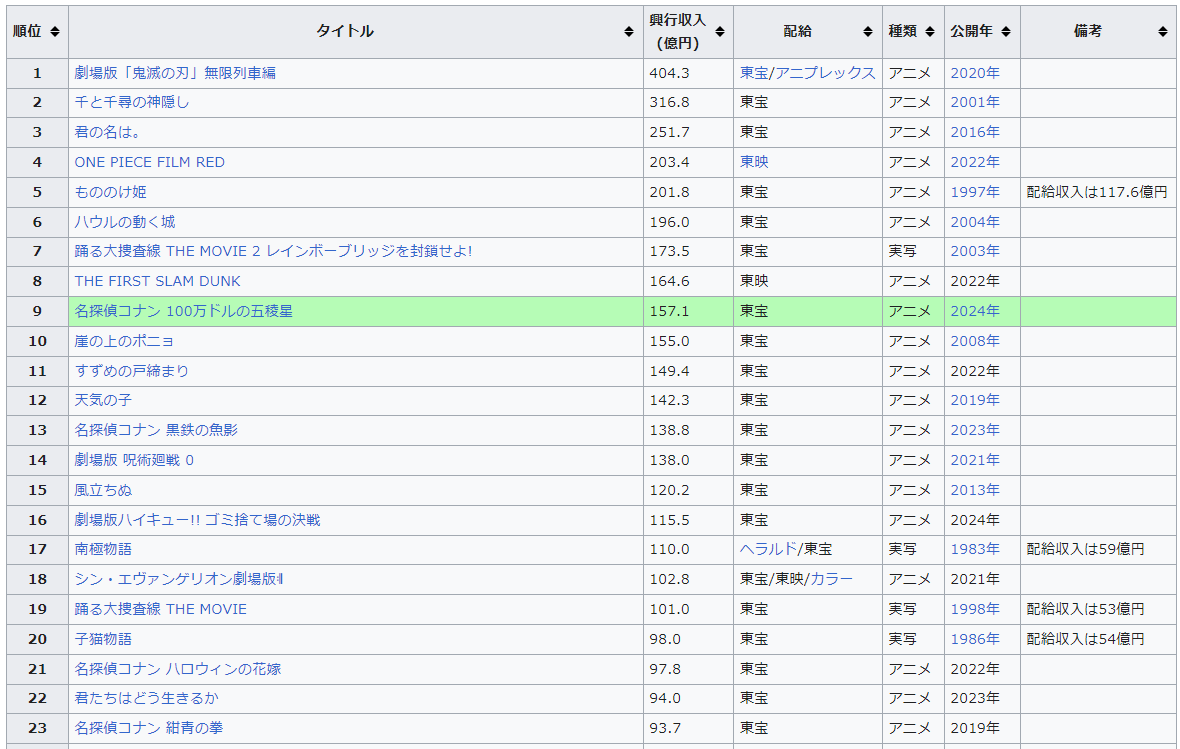
Task: Click the ヘラルド distributor link
Action: (x=768, y=549)
